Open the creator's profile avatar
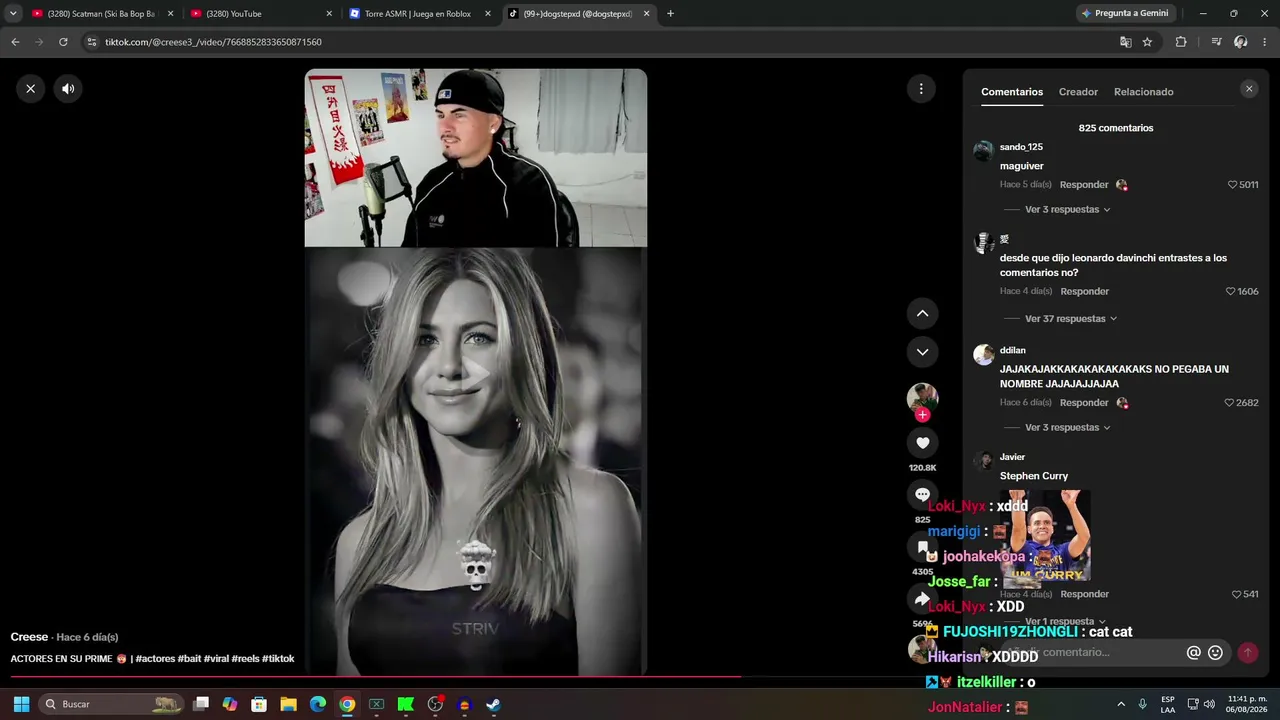 922,397
